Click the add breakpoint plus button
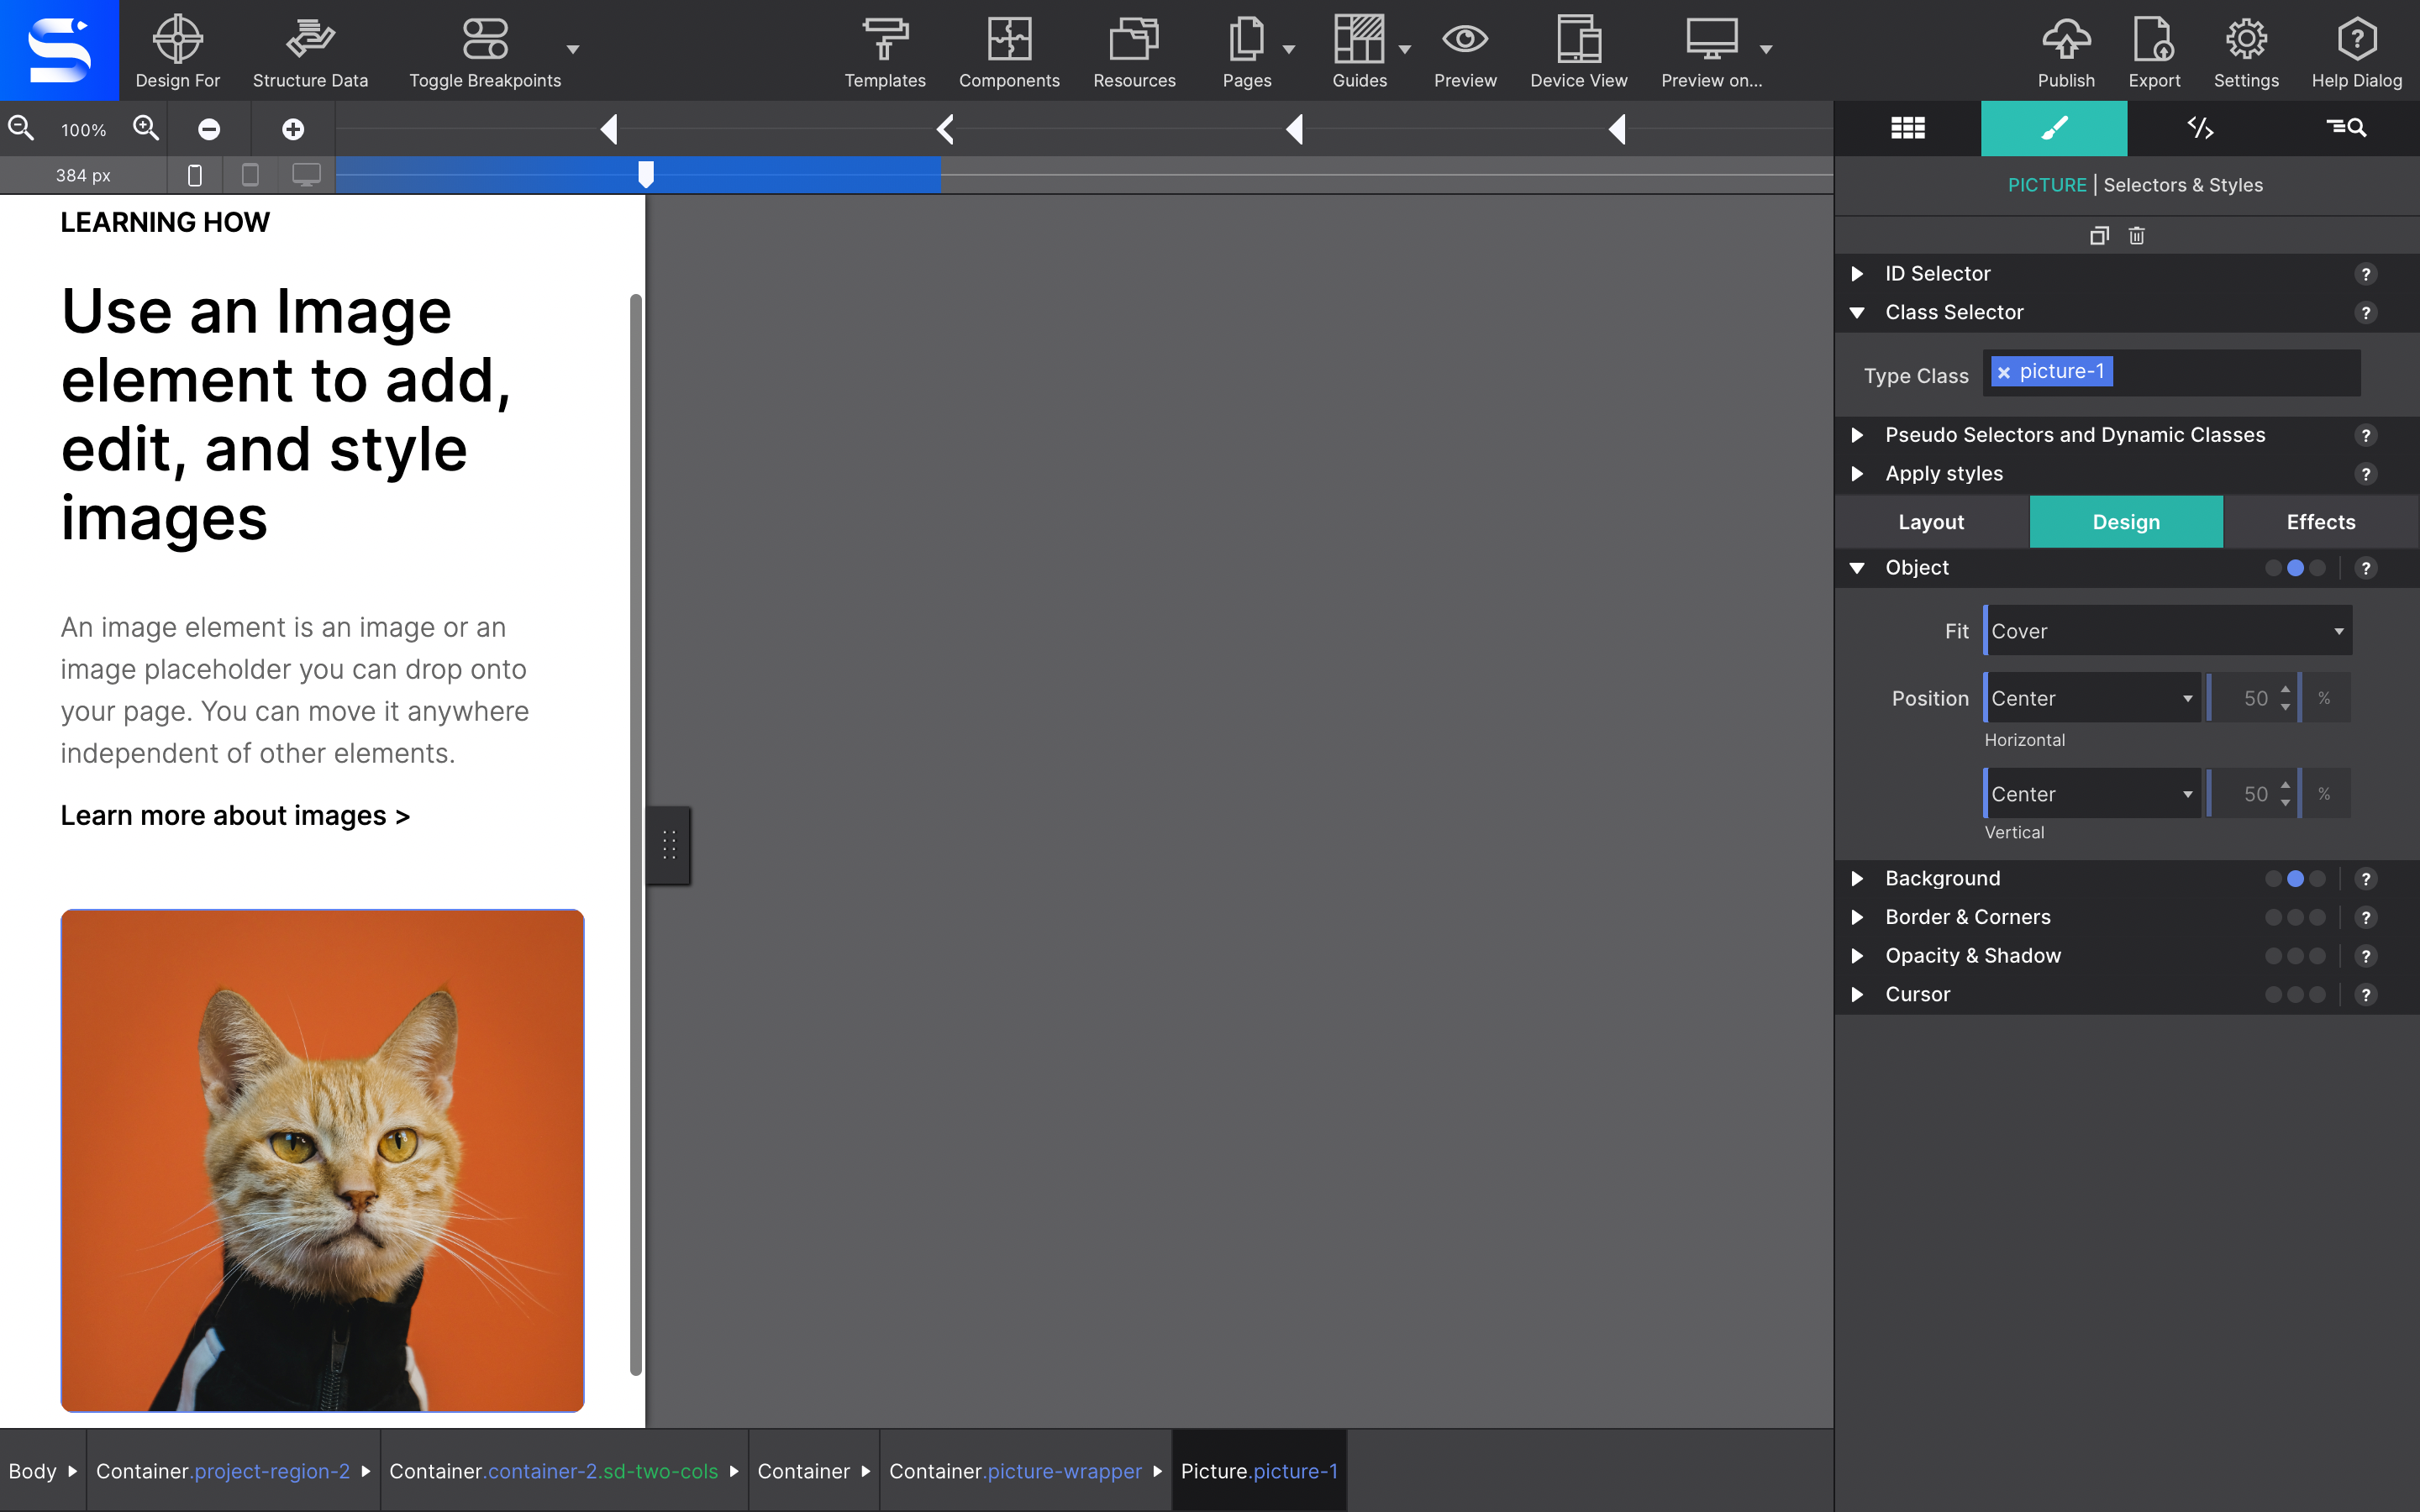This screenshot has width=2420, height=1512. (293, 129)
